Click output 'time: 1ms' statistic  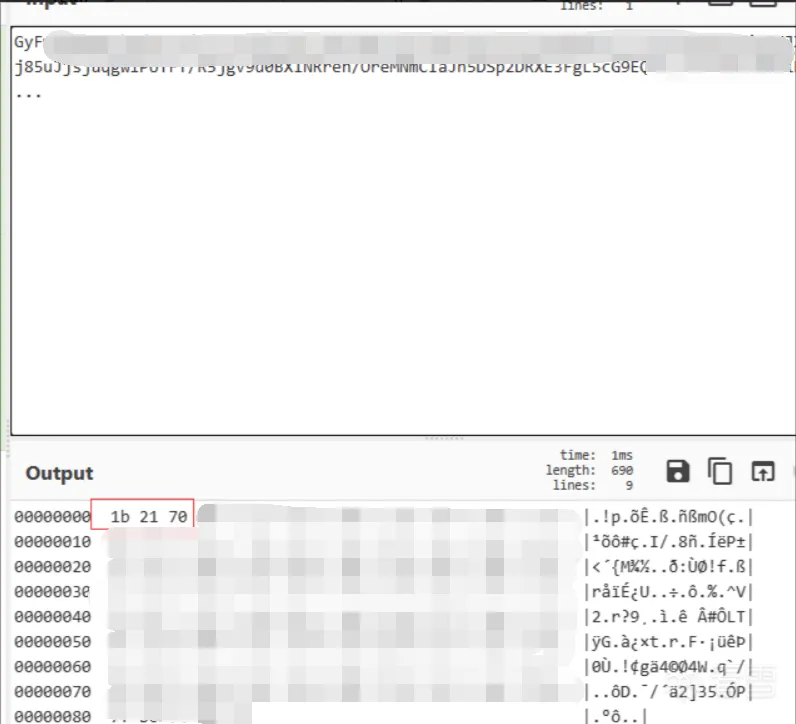(596, 455)
